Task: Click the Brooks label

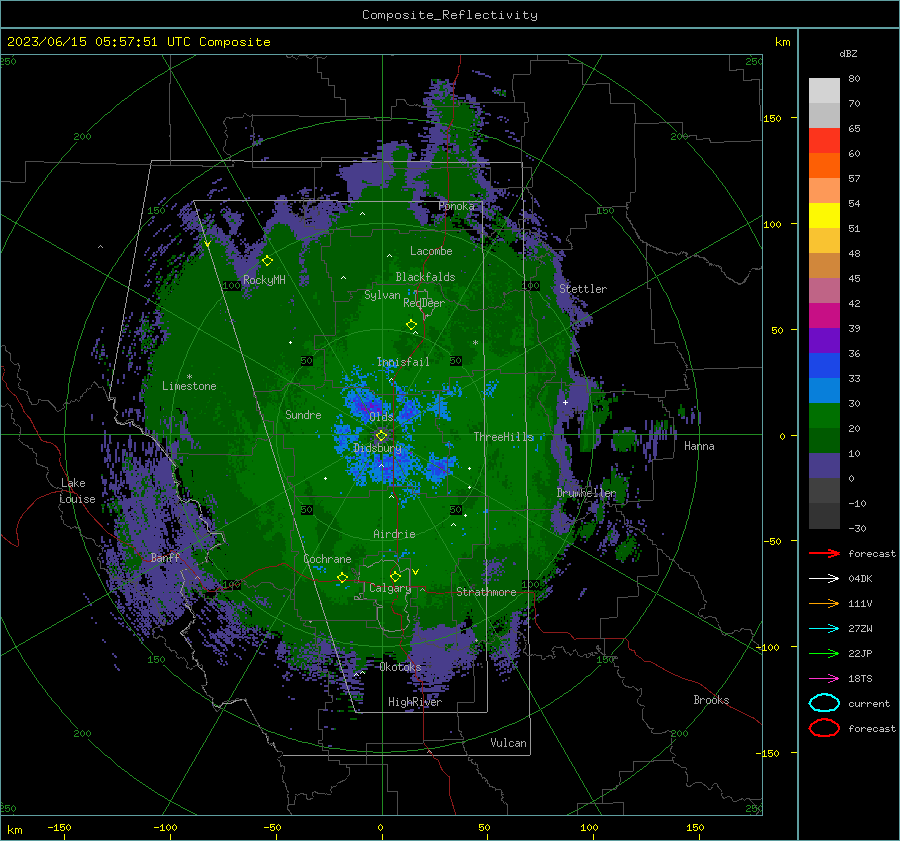Action: pyautogui.click(x=711, y=700)
